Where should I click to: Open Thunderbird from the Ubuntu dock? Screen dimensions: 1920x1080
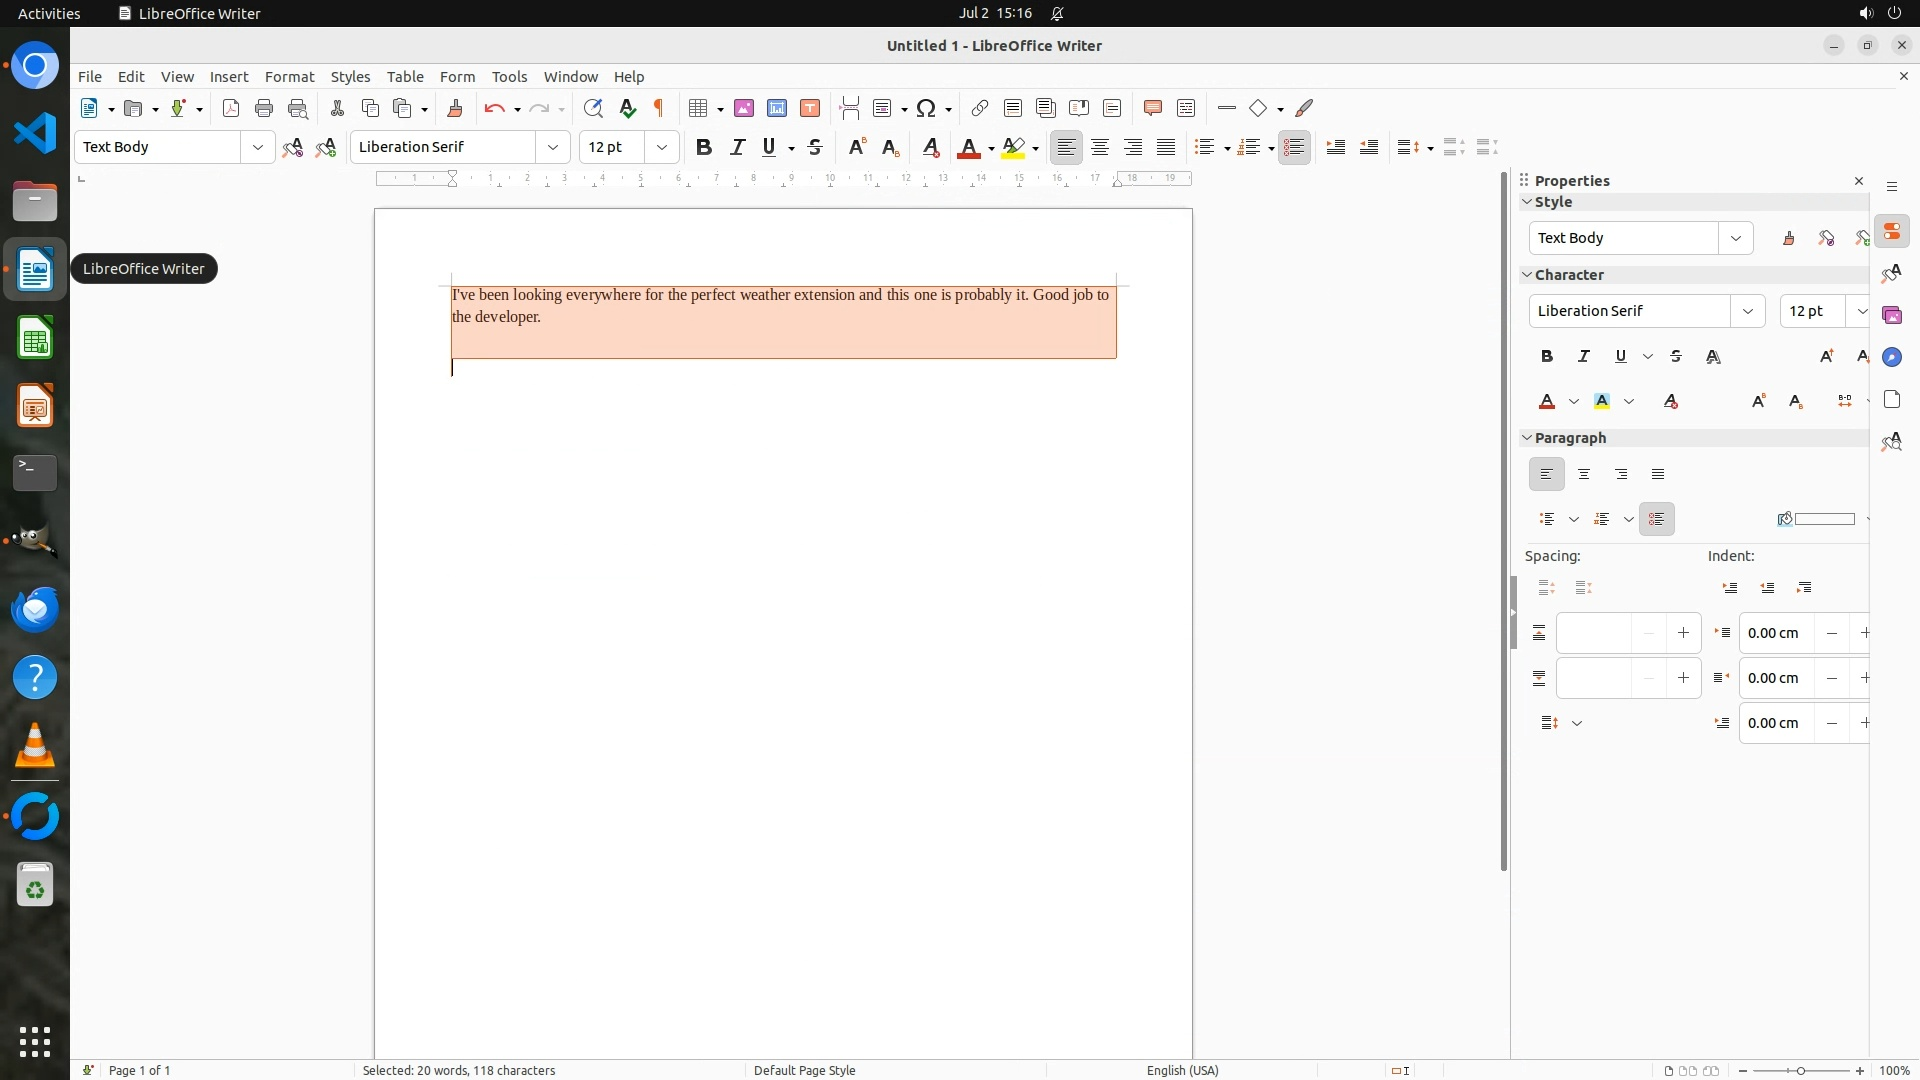click(x=35, y=609)
